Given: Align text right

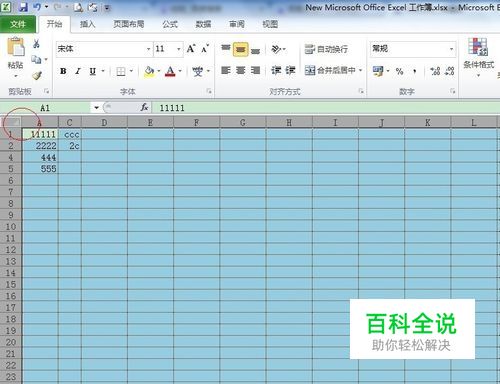Looking at the screenshot, I should tap(255, 70).
